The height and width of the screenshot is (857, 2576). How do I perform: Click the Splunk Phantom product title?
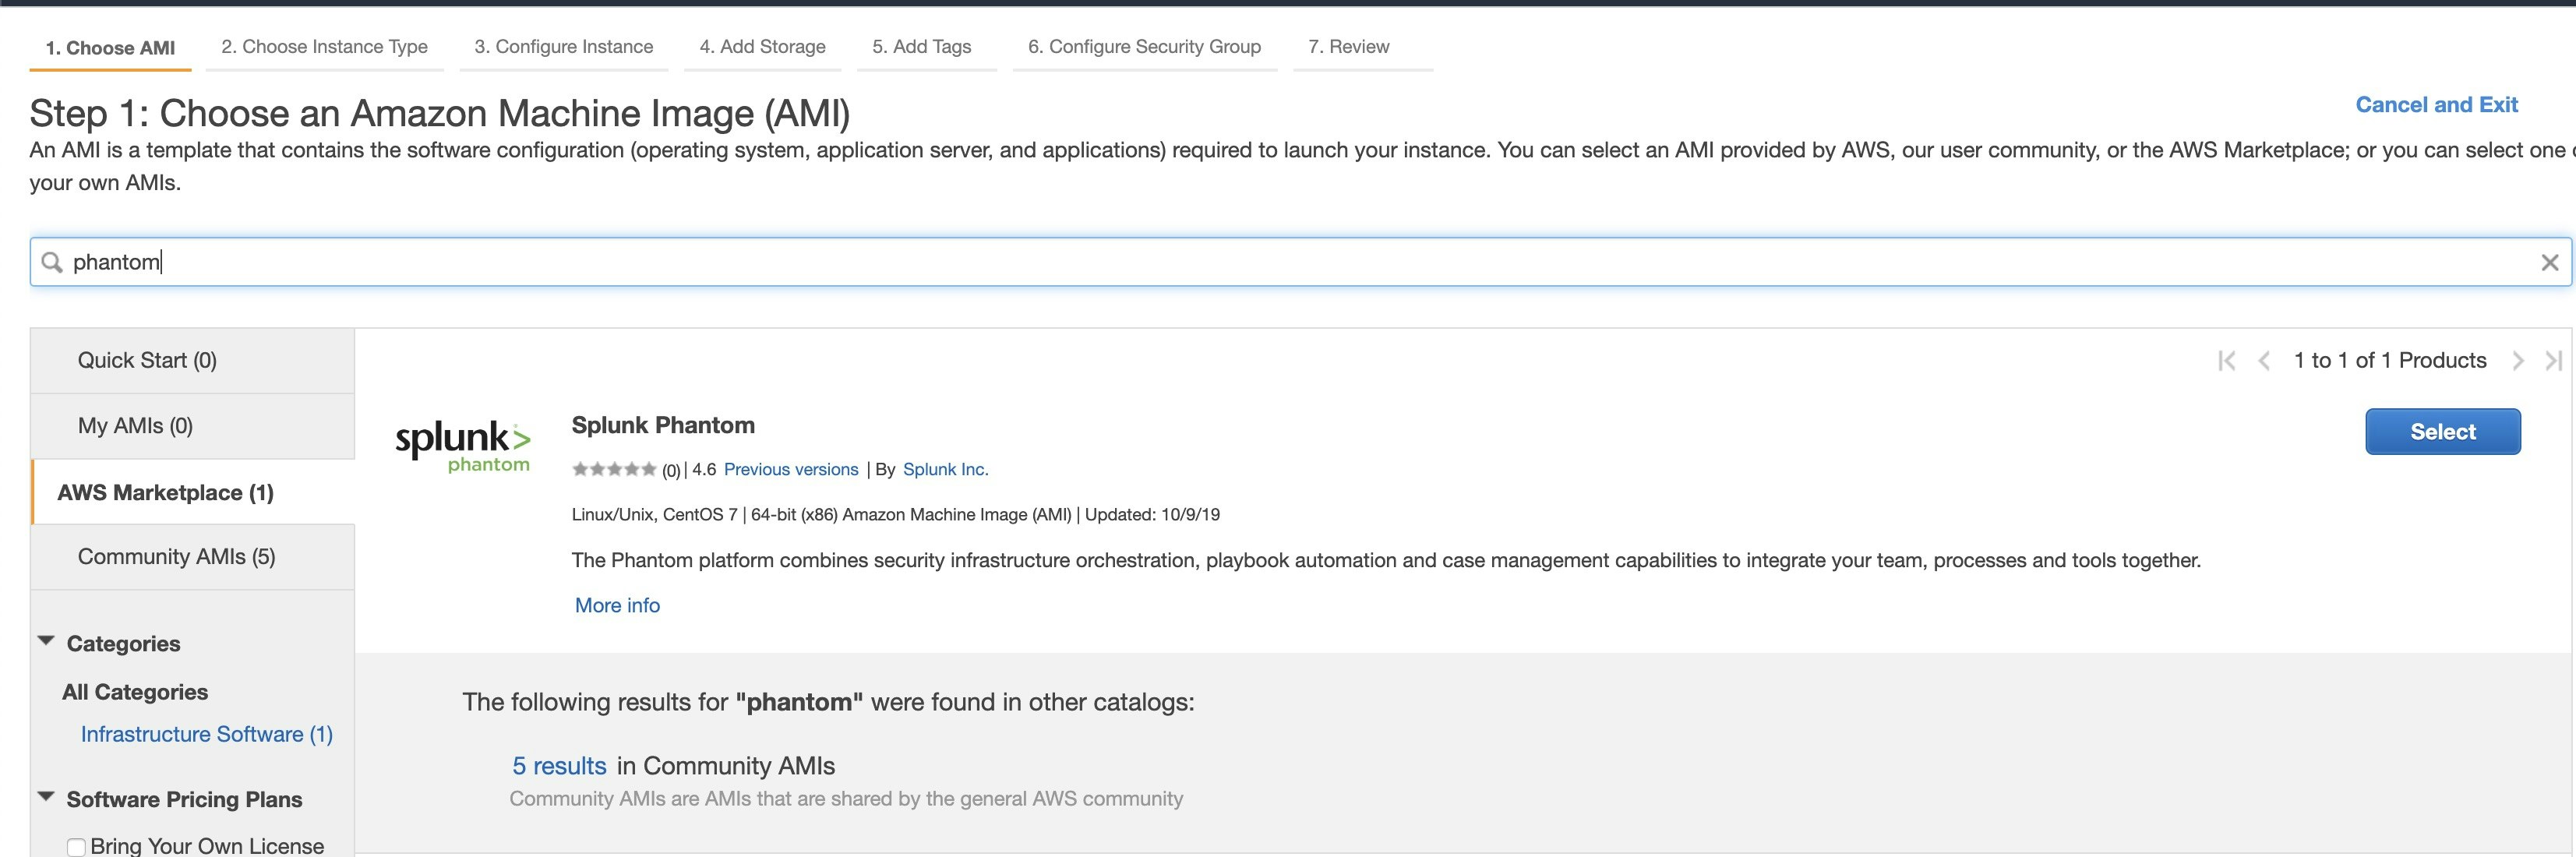tap(663, 425)
